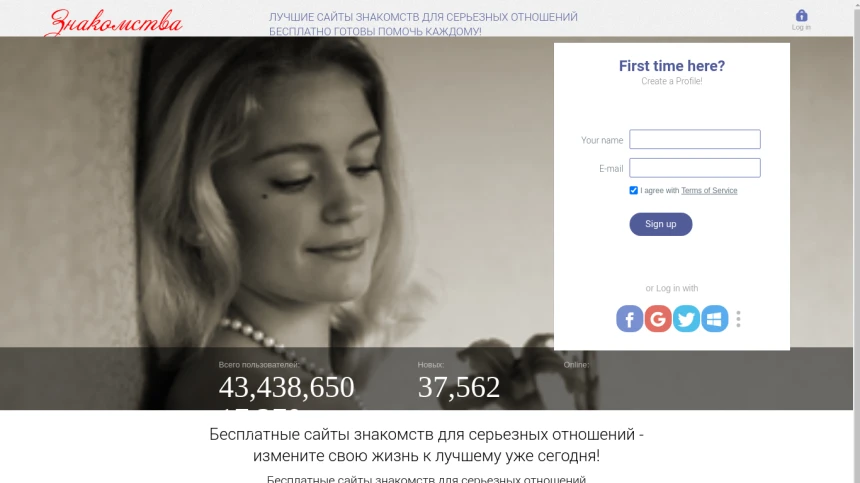Open the red Знакомства logo
This screenshot has width=860, height=483.
coord(114,23)
